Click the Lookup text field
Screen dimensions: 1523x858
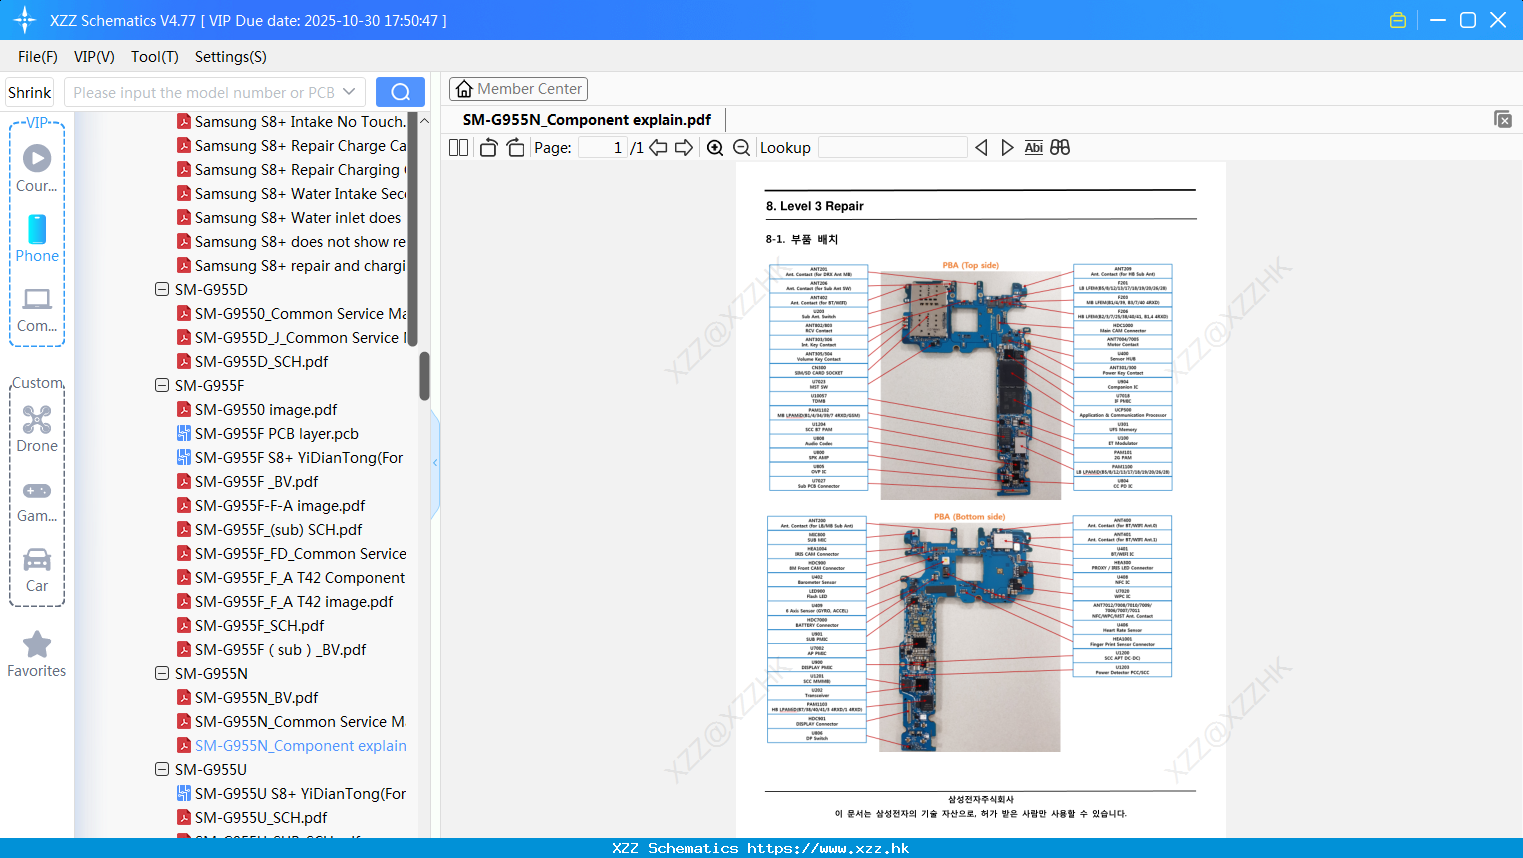893,147
